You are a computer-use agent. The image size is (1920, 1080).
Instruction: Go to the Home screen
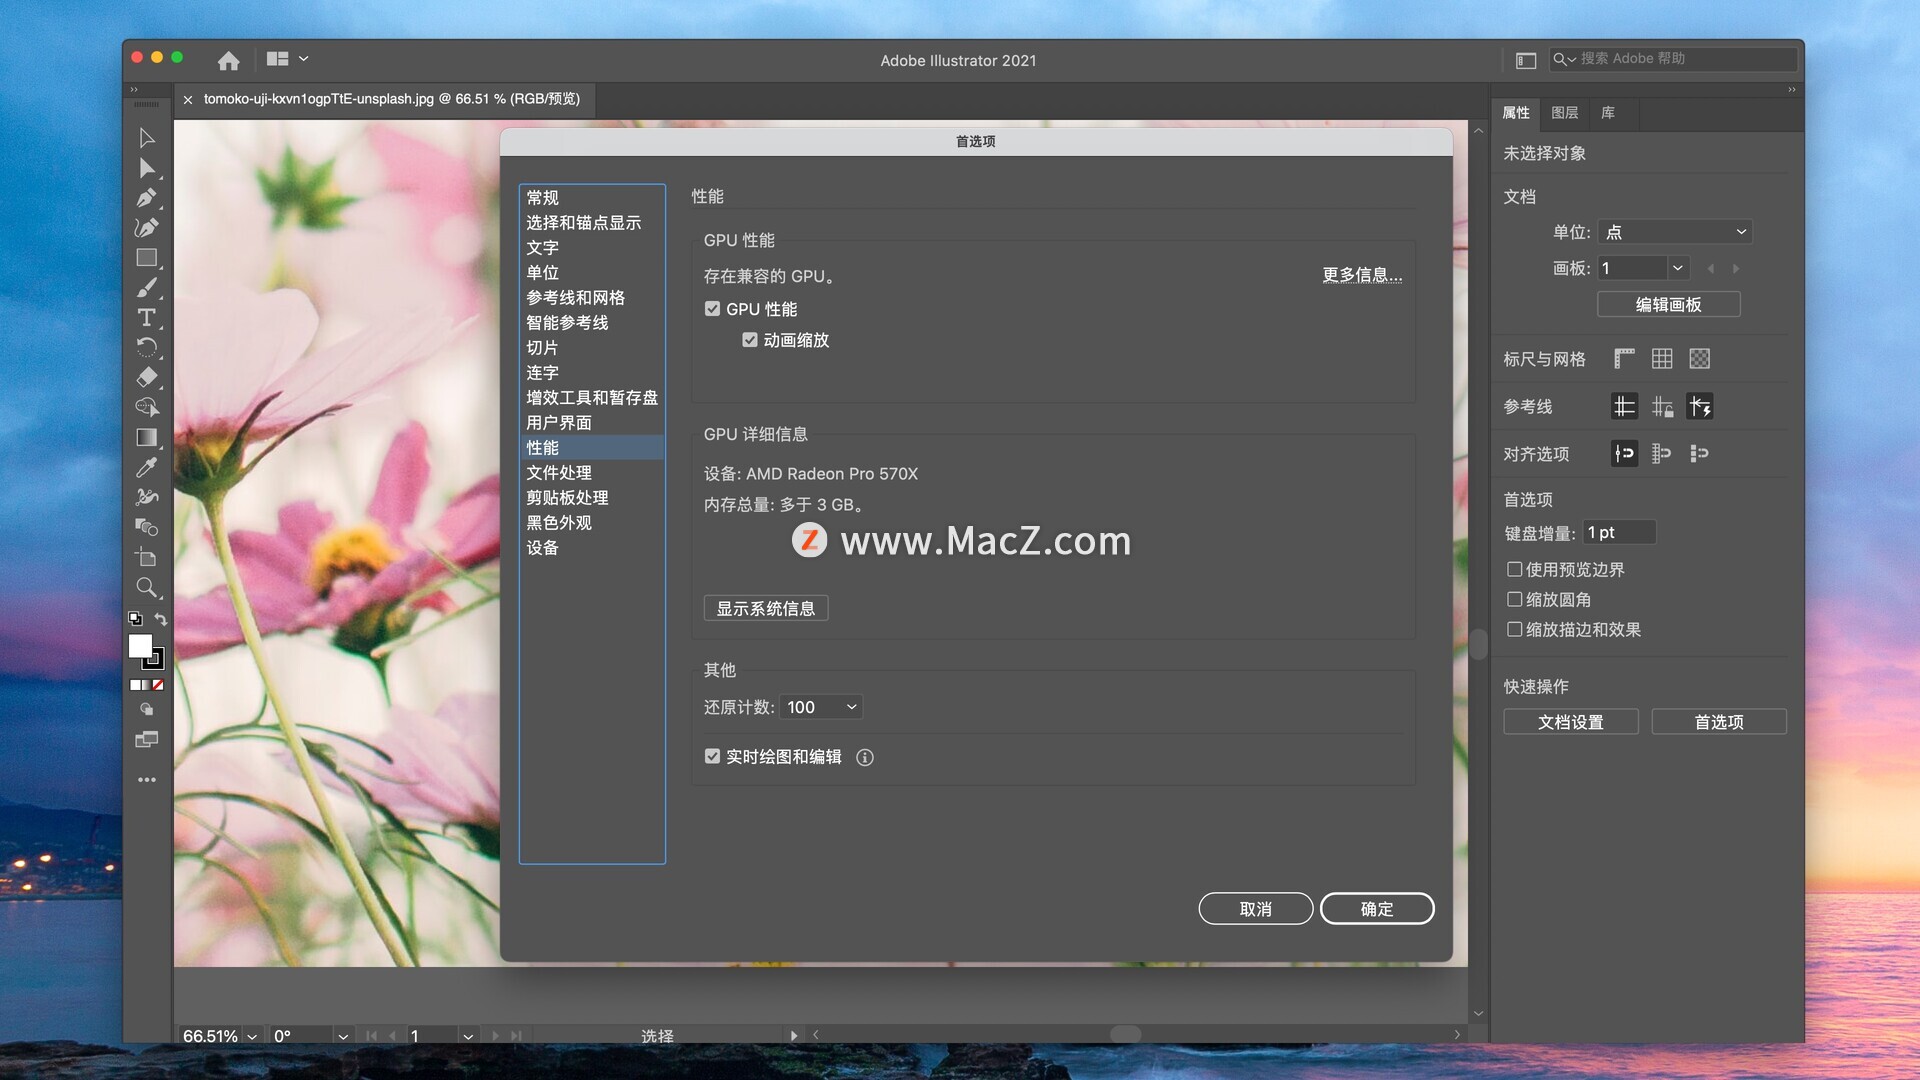pyautogui.click(x=229, y=60)
